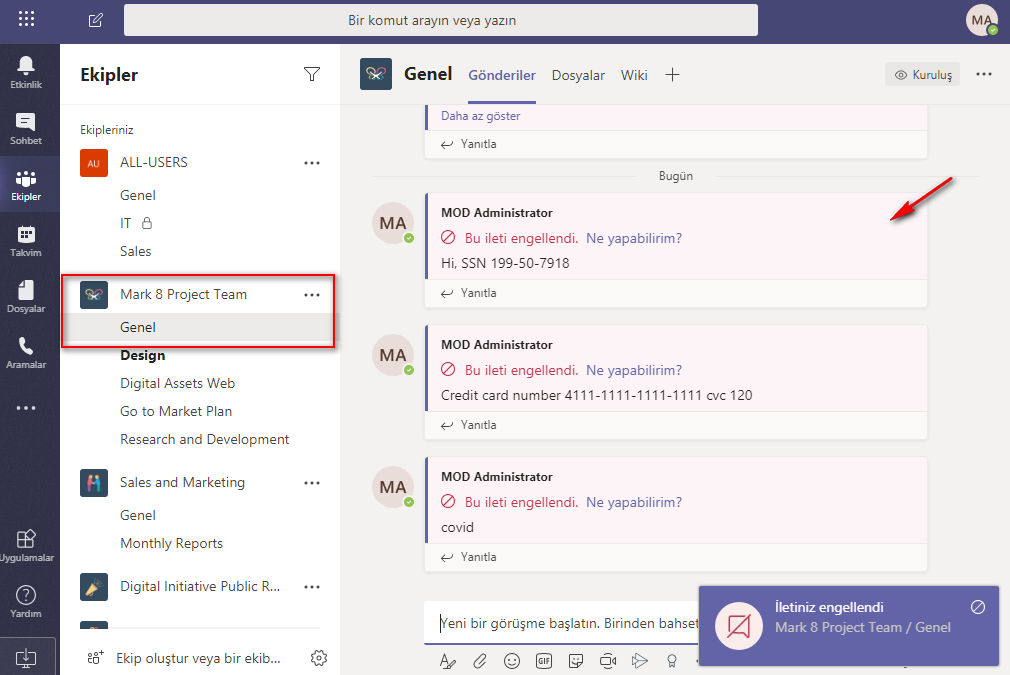Open the profile avatar menu

point(982,20)
